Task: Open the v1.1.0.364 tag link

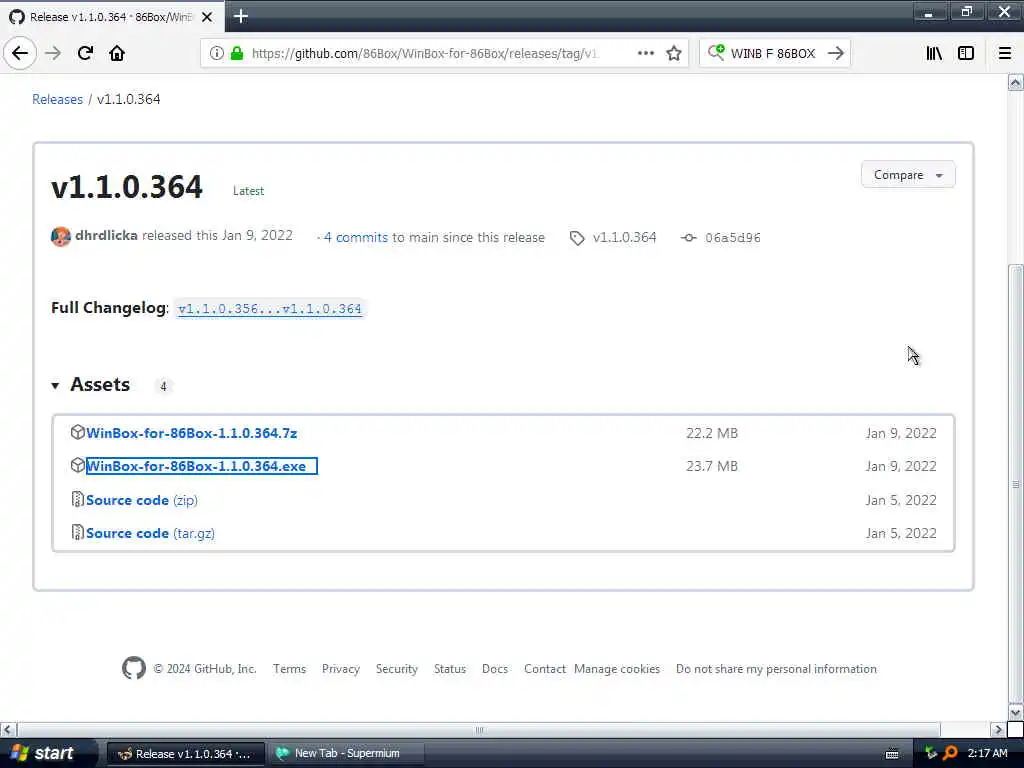Action: (x=624, y=238)
